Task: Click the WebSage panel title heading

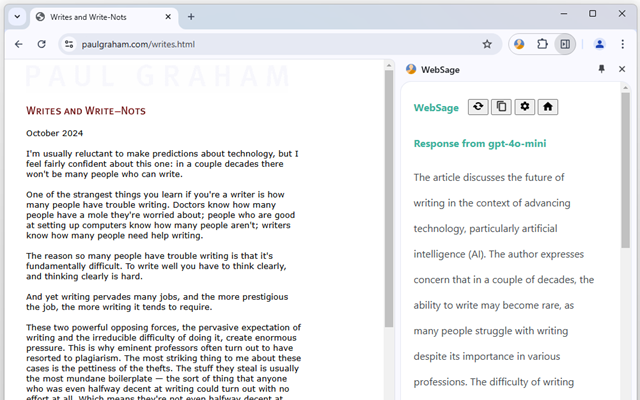Action: (x=440, y=70)
